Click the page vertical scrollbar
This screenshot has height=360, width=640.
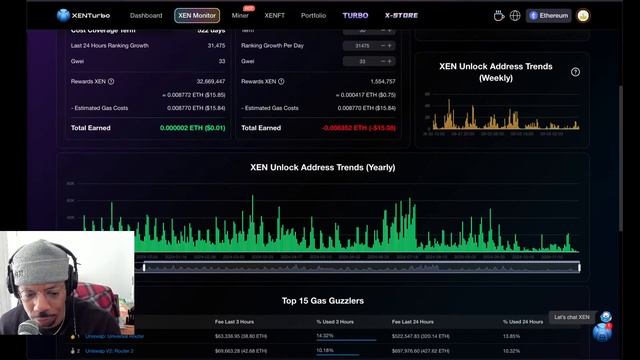[621, 158]
